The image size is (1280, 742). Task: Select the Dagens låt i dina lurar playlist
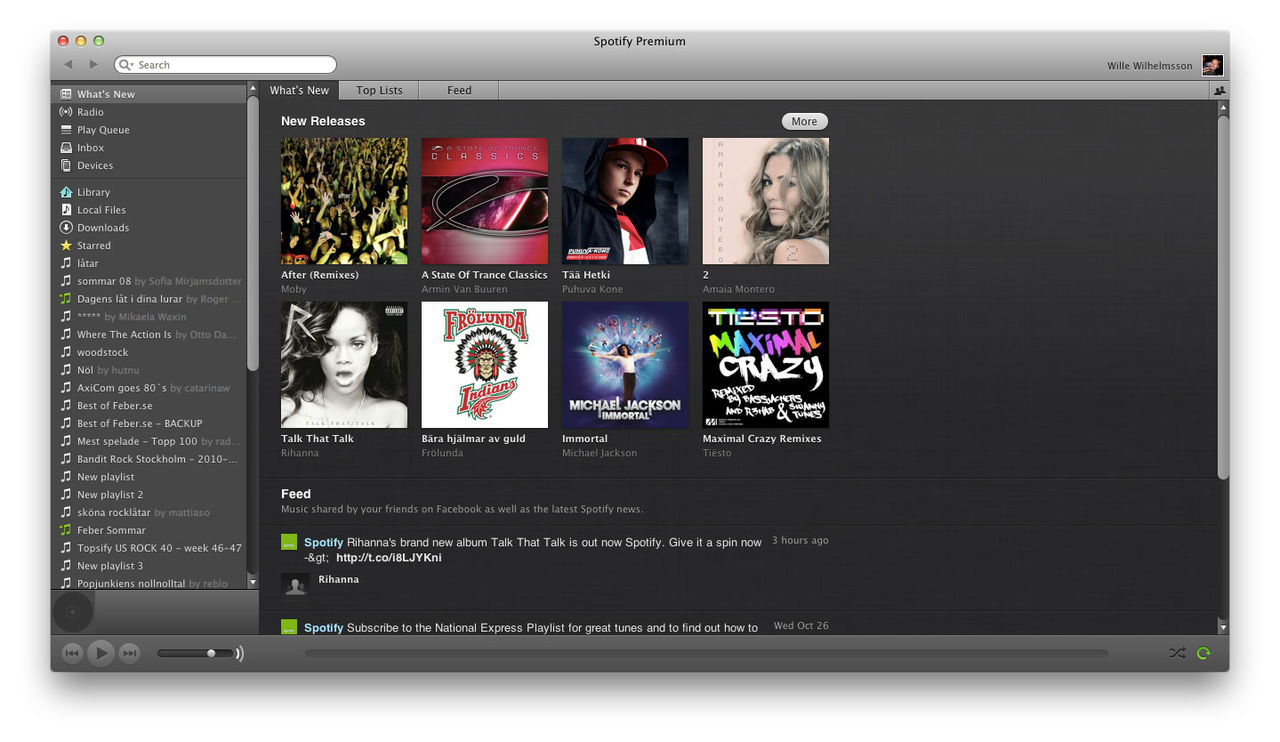click(148, 299)
